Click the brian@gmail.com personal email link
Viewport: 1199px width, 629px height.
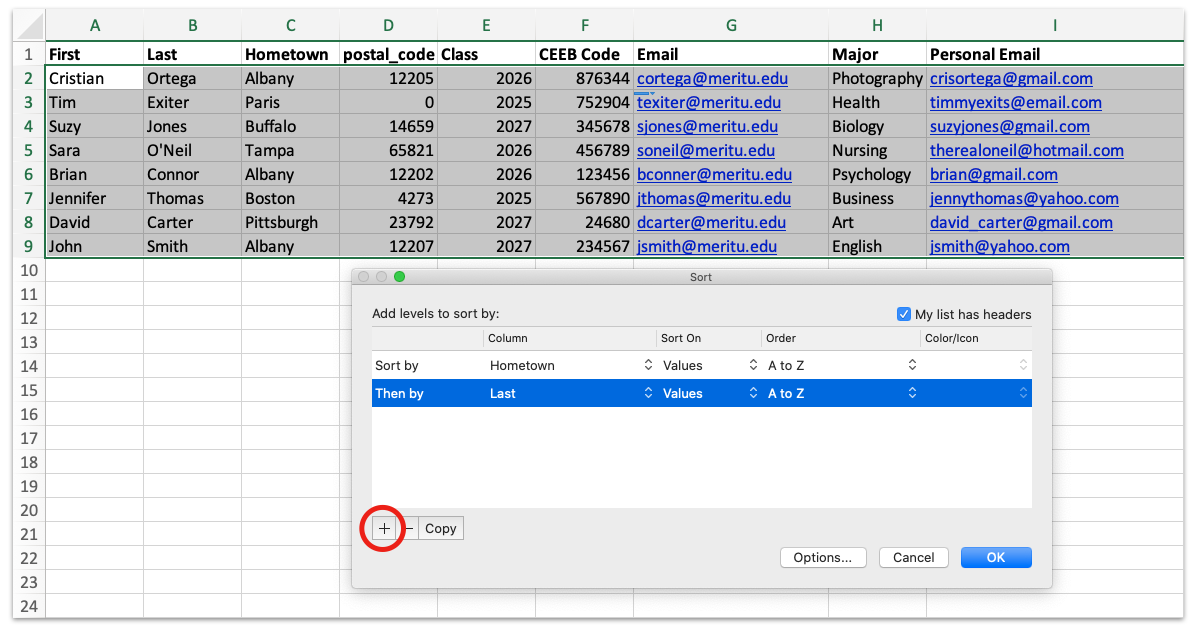point(993,174)
